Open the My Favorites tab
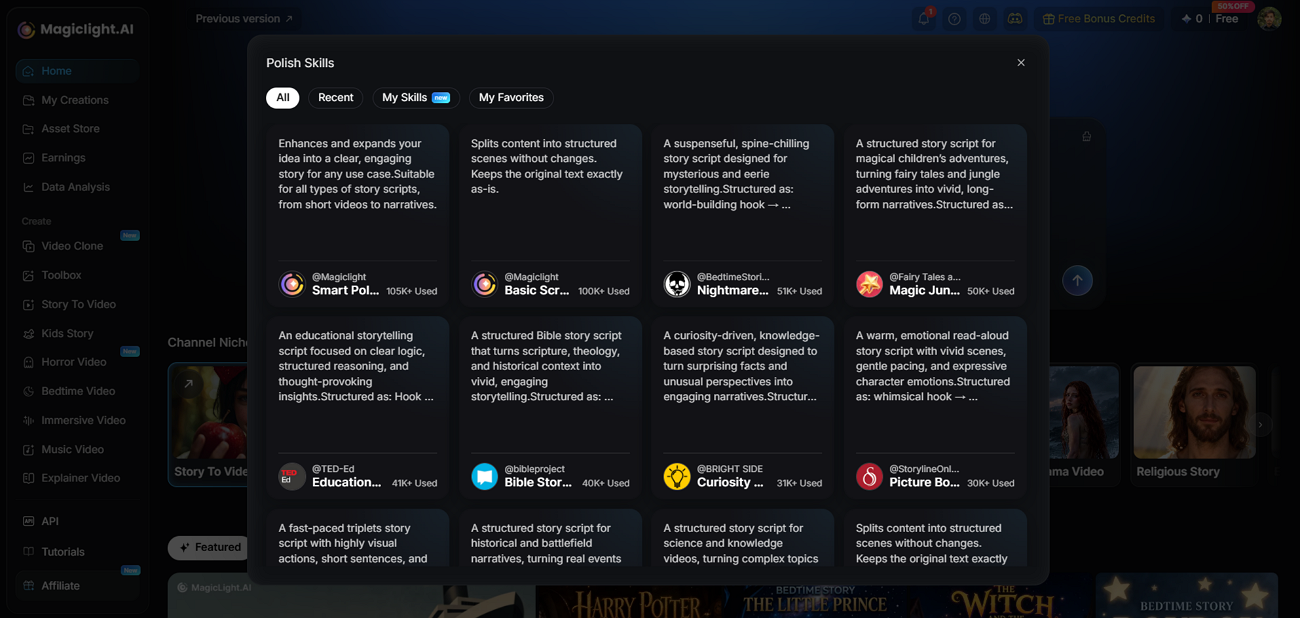Screen dimensions: 1300x618 coord(511,98)
